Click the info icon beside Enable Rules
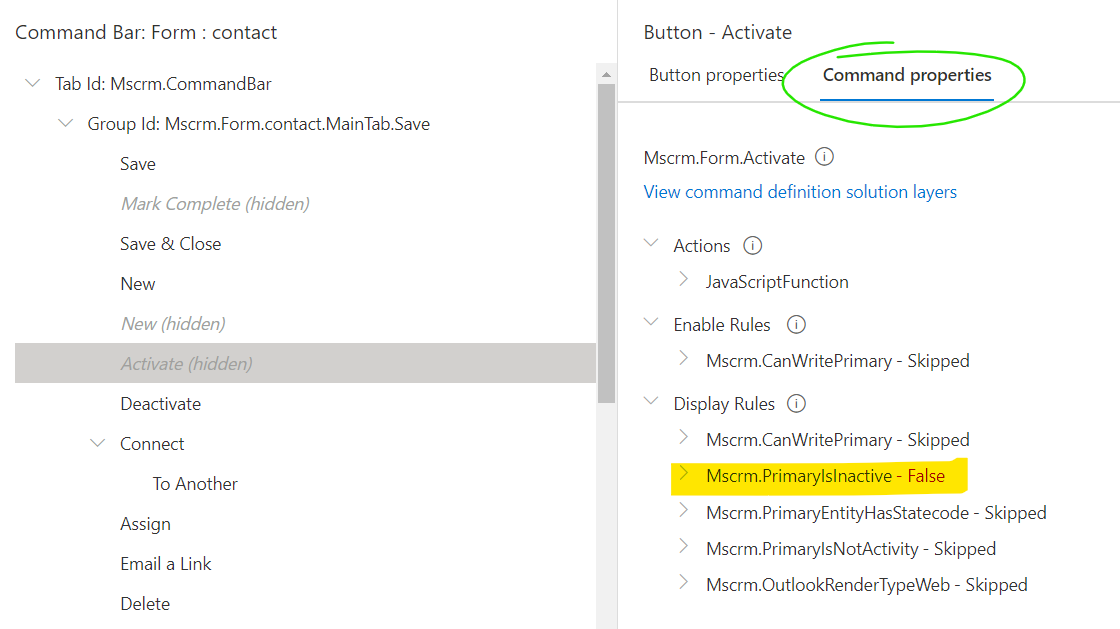Screen dimensions: 1120x629 pos(796,325)
